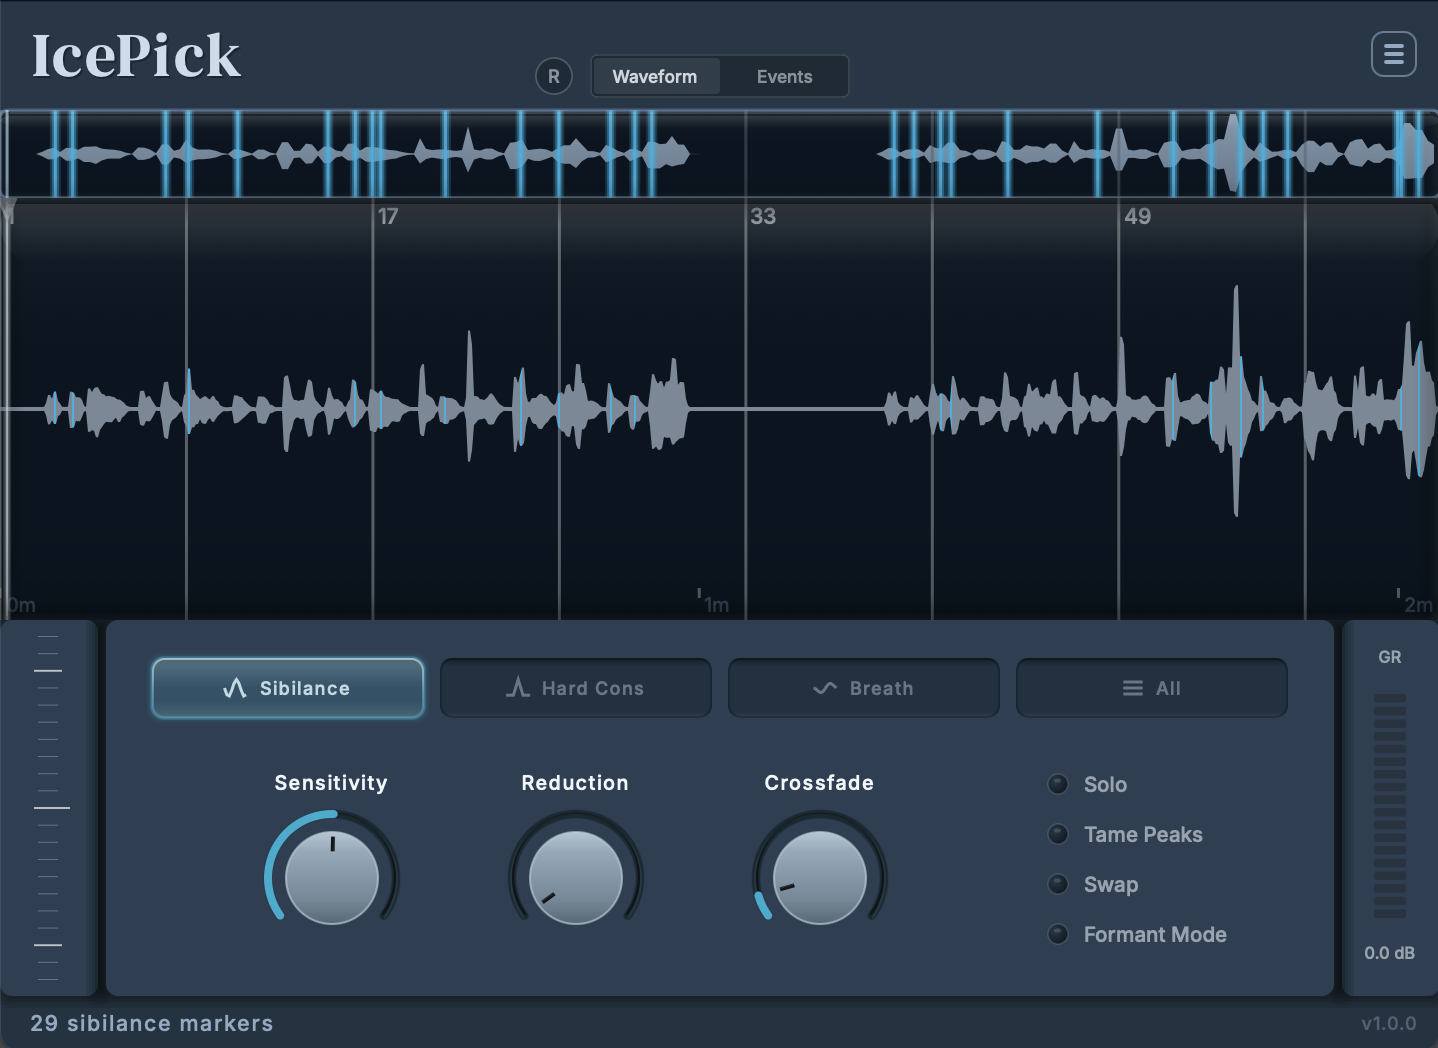Click the bar 49 marker in the timeline
This screenshot has height=1048, width=1438.
click(x=1137, y=216)
